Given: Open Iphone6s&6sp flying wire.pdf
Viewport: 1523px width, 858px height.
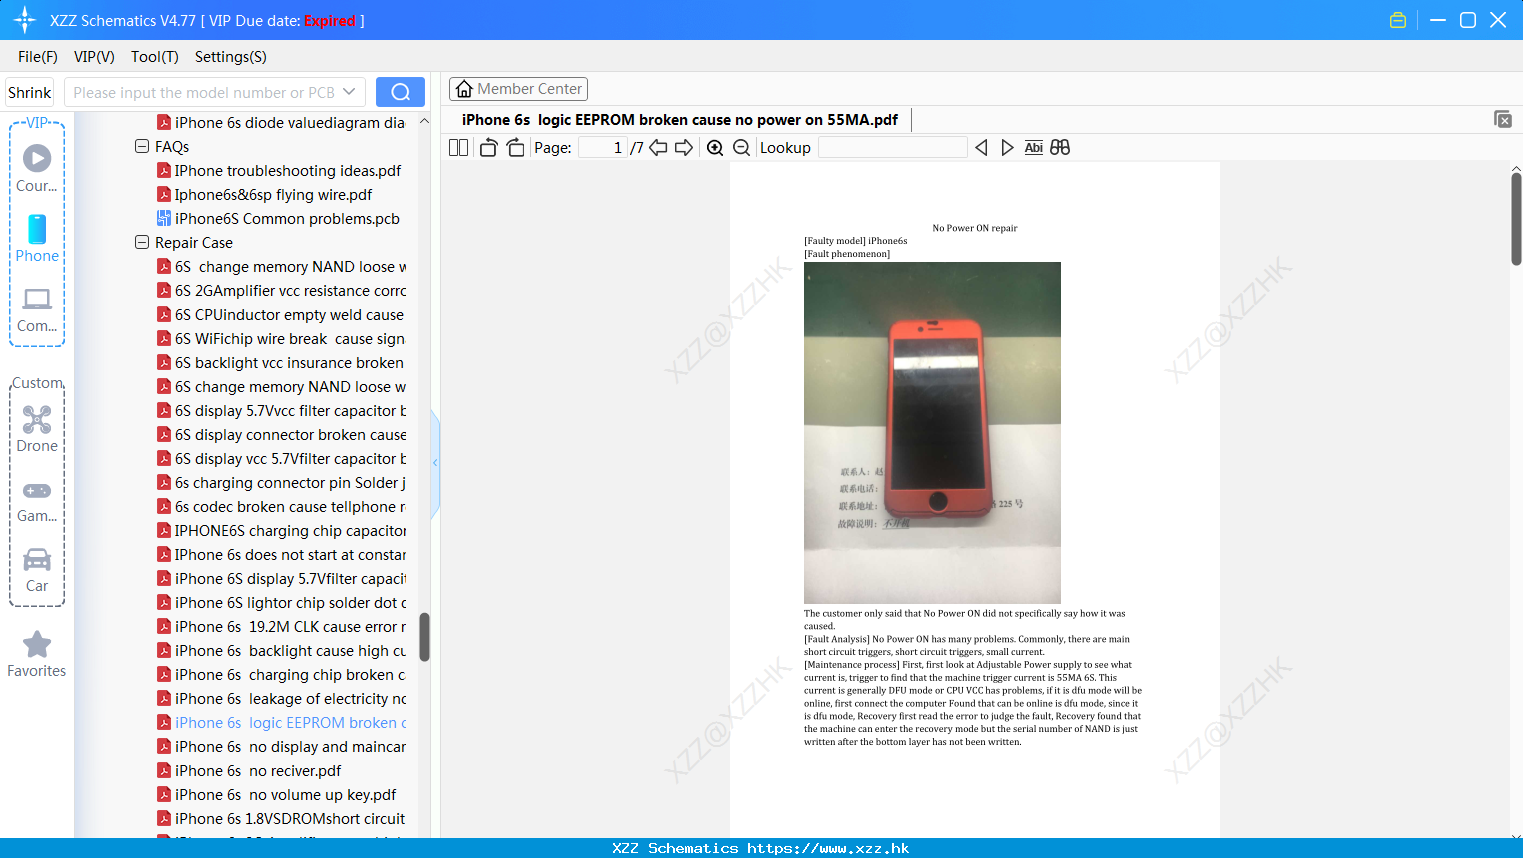Looking at the screenshot, I should pyautogui.click(x=264, y=195).
